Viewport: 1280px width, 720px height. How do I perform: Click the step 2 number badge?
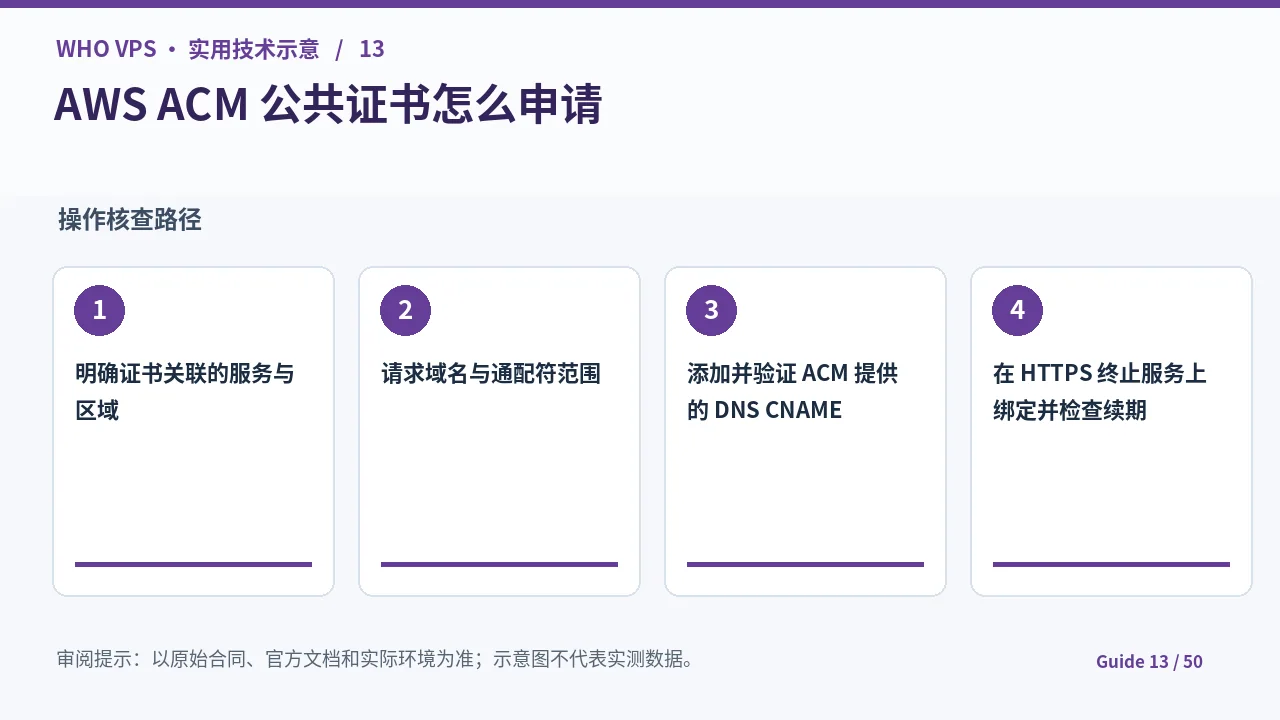pyautogui.click(x=405, y=310)
